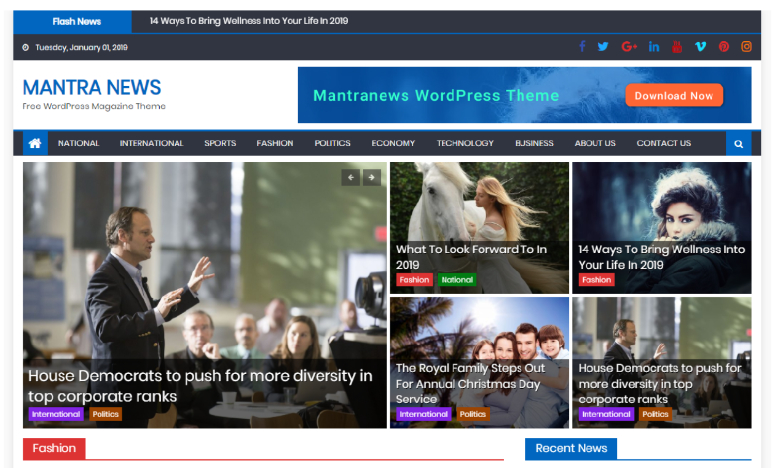Viewport: 775px width, 468px height.
Task: Open the Fashion menu item
Action: coord(275,143)
